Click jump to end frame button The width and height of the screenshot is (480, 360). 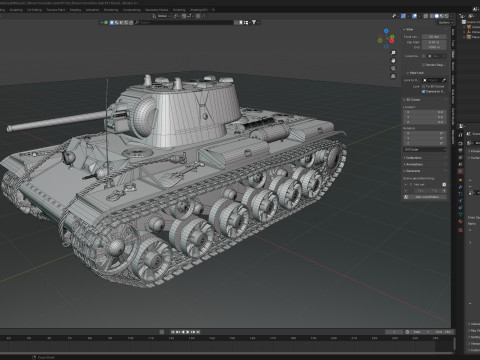[x=198, y=332]
